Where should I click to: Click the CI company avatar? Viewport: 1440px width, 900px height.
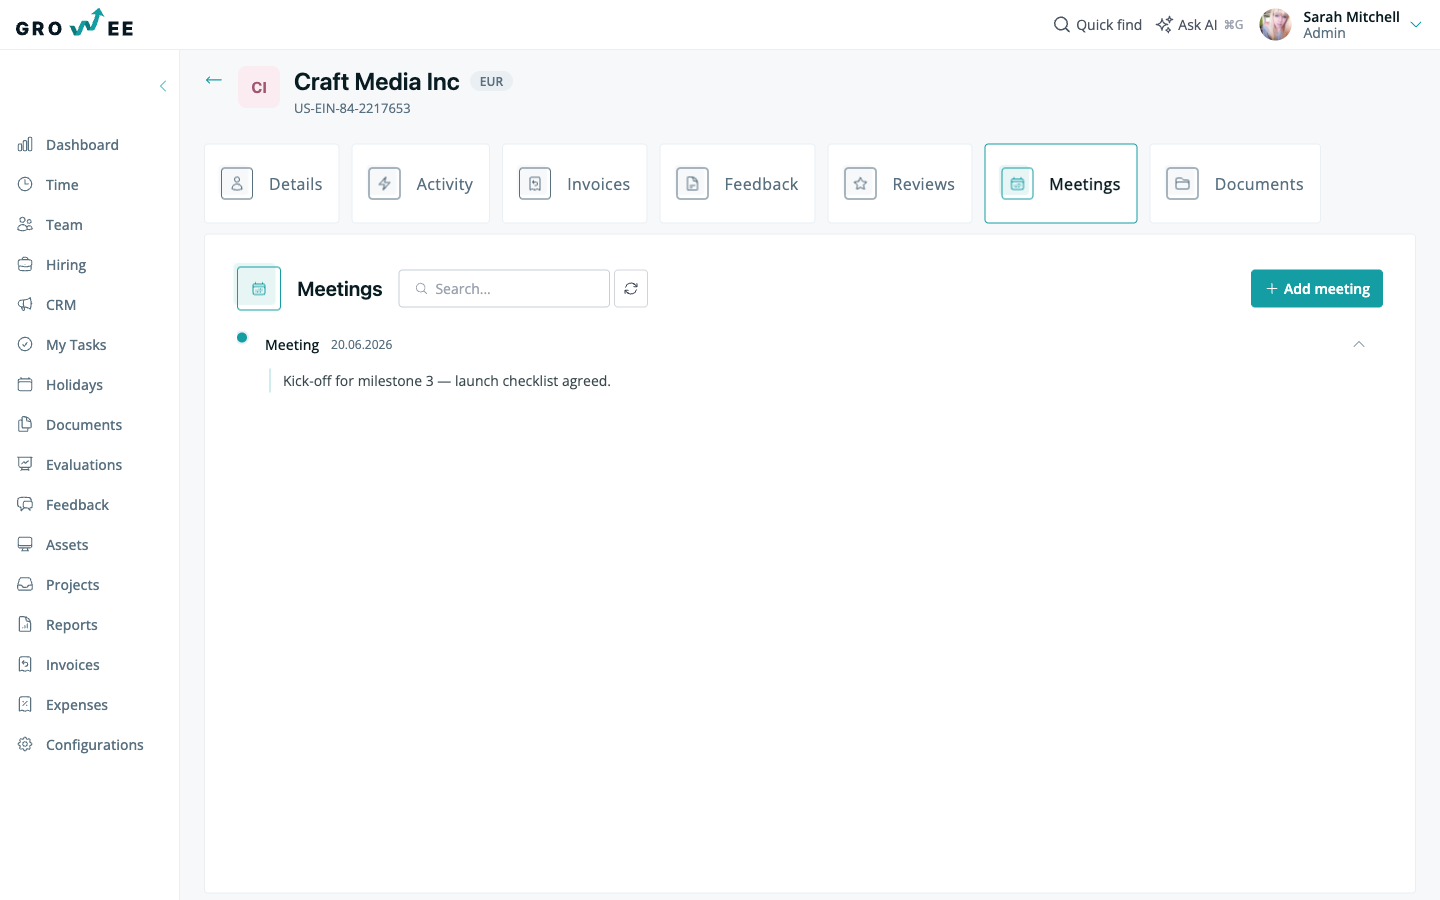(x=259, y=87)
